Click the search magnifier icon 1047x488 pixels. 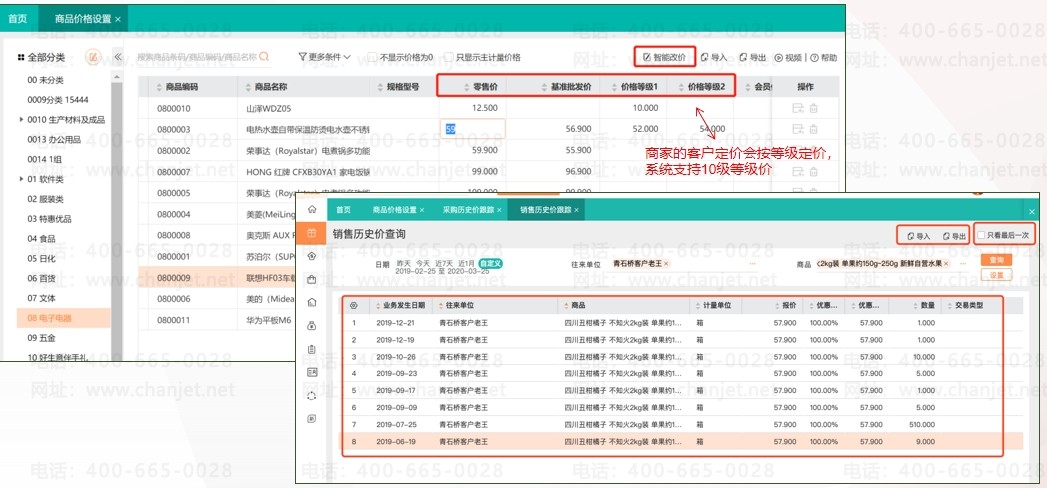pyautogui.click(x=264, y=57)
